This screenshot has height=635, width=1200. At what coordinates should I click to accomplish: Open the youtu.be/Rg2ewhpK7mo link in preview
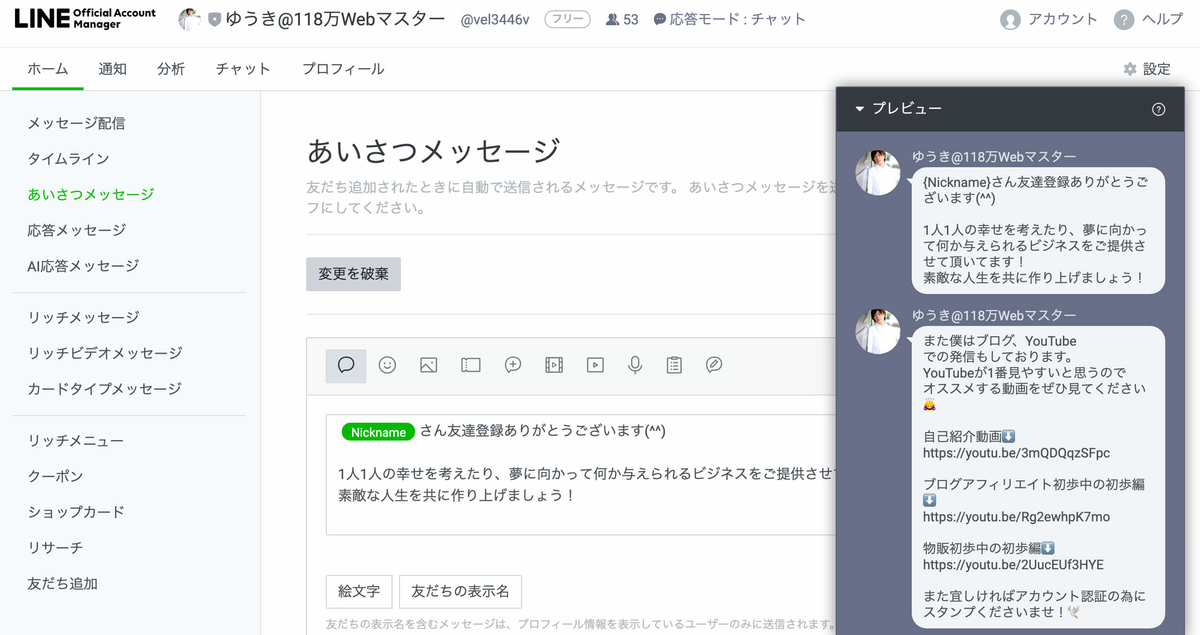[1016, 517]
